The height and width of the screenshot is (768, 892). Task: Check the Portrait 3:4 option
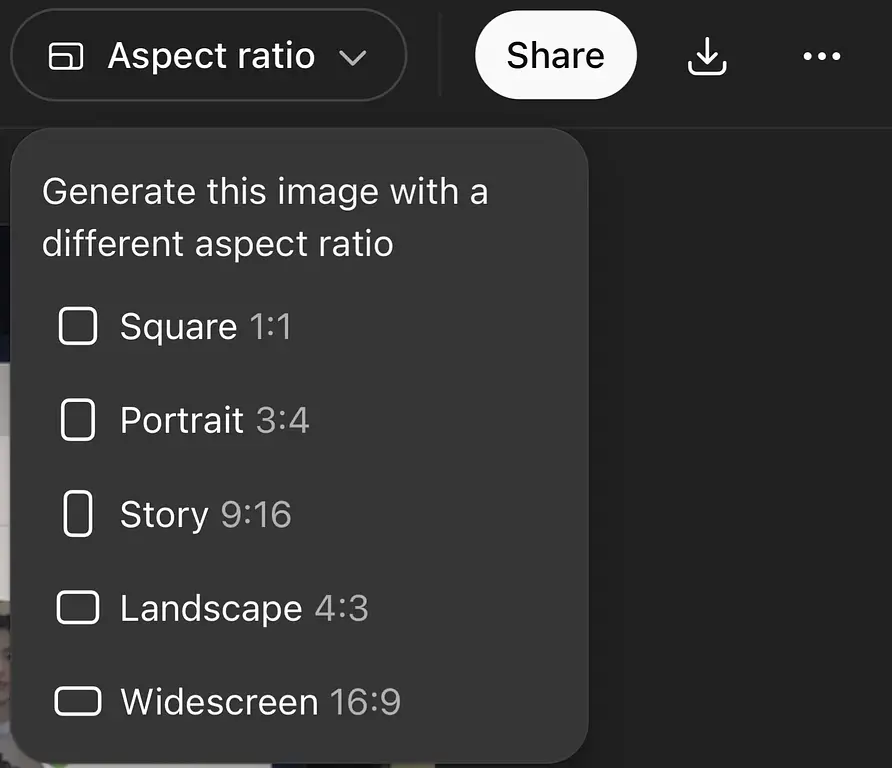(212, 419)
